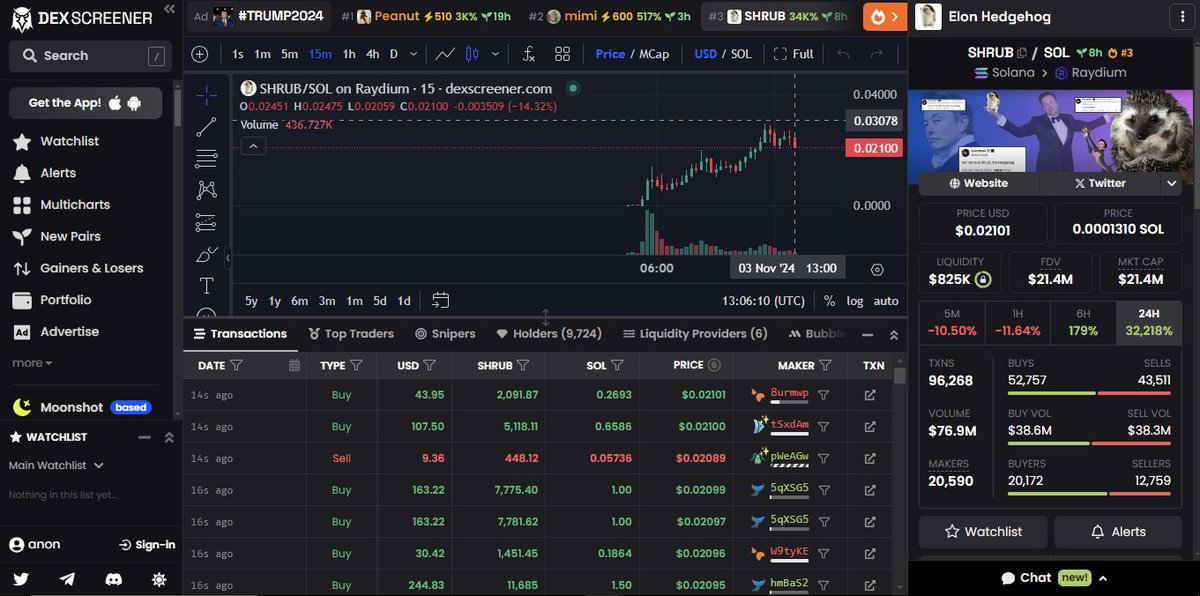Toggle fullscreen chart mode
1200x596 pixels.
[793, 54]
